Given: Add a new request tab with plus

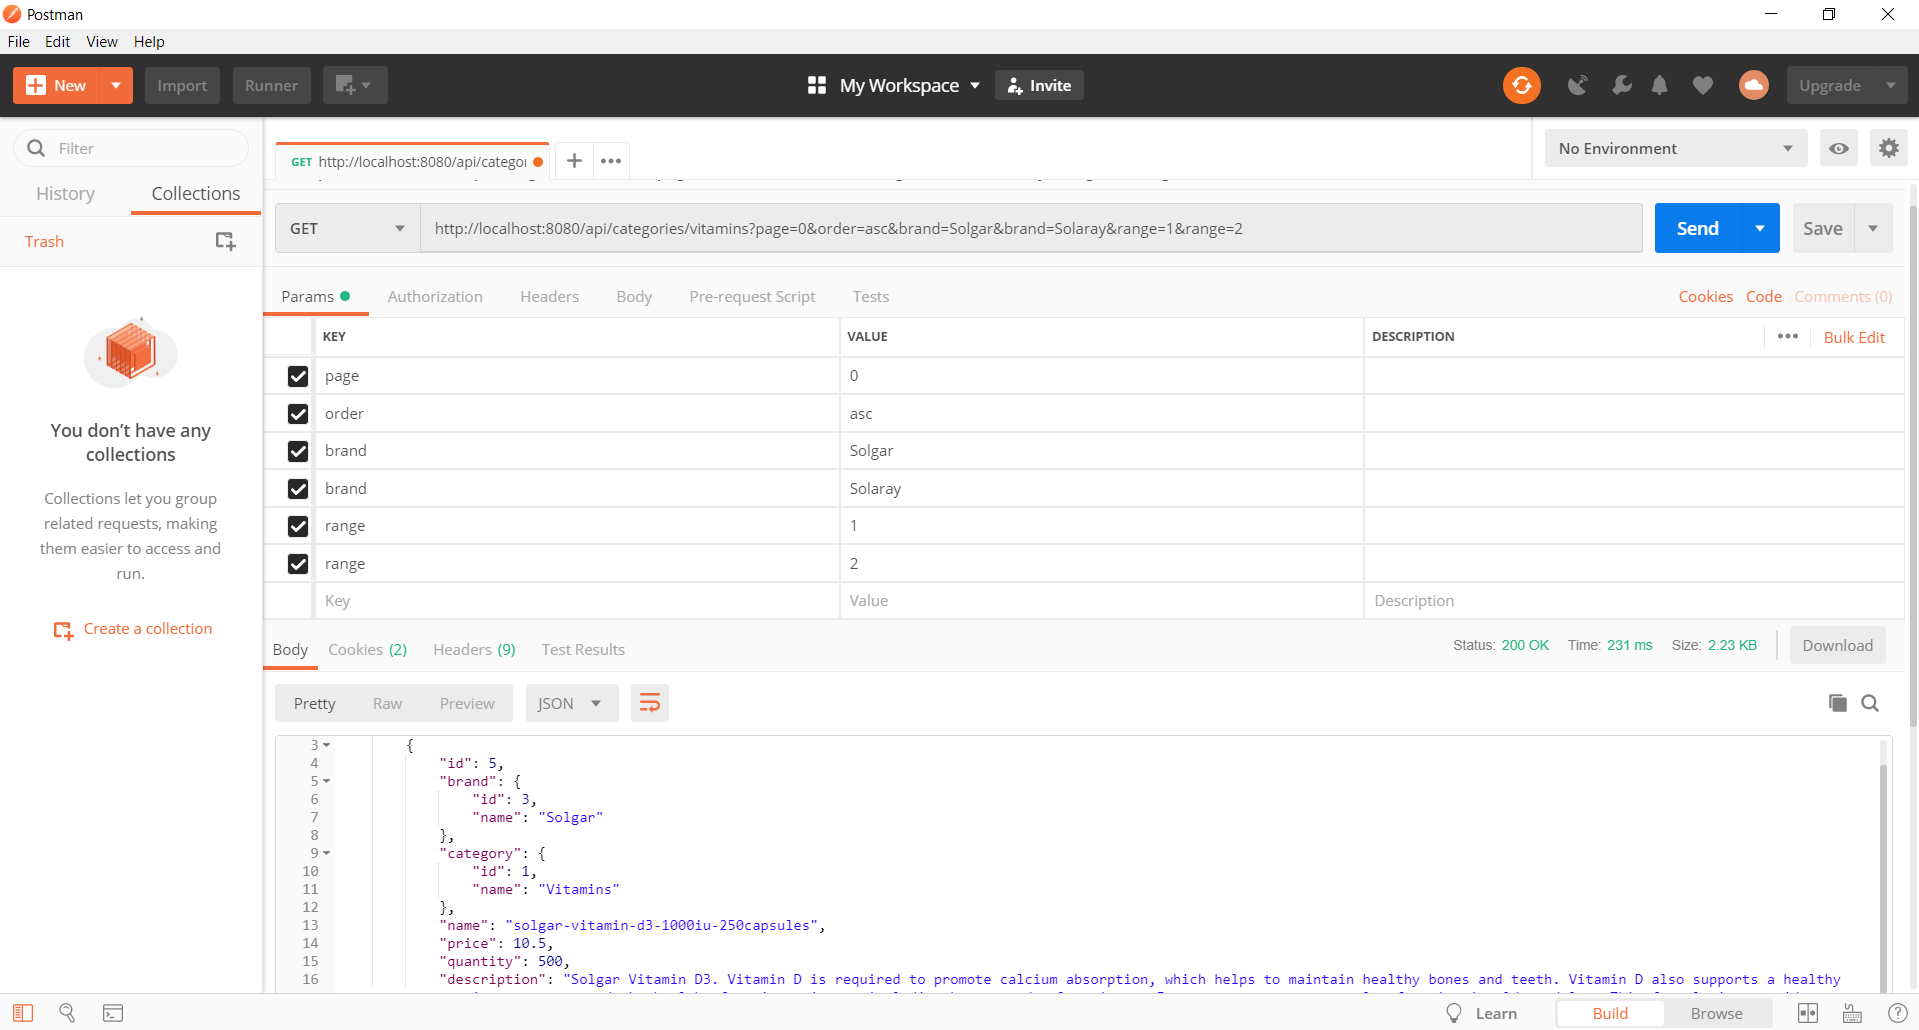Looking at the screenshot, I should [x=574, y=160].
